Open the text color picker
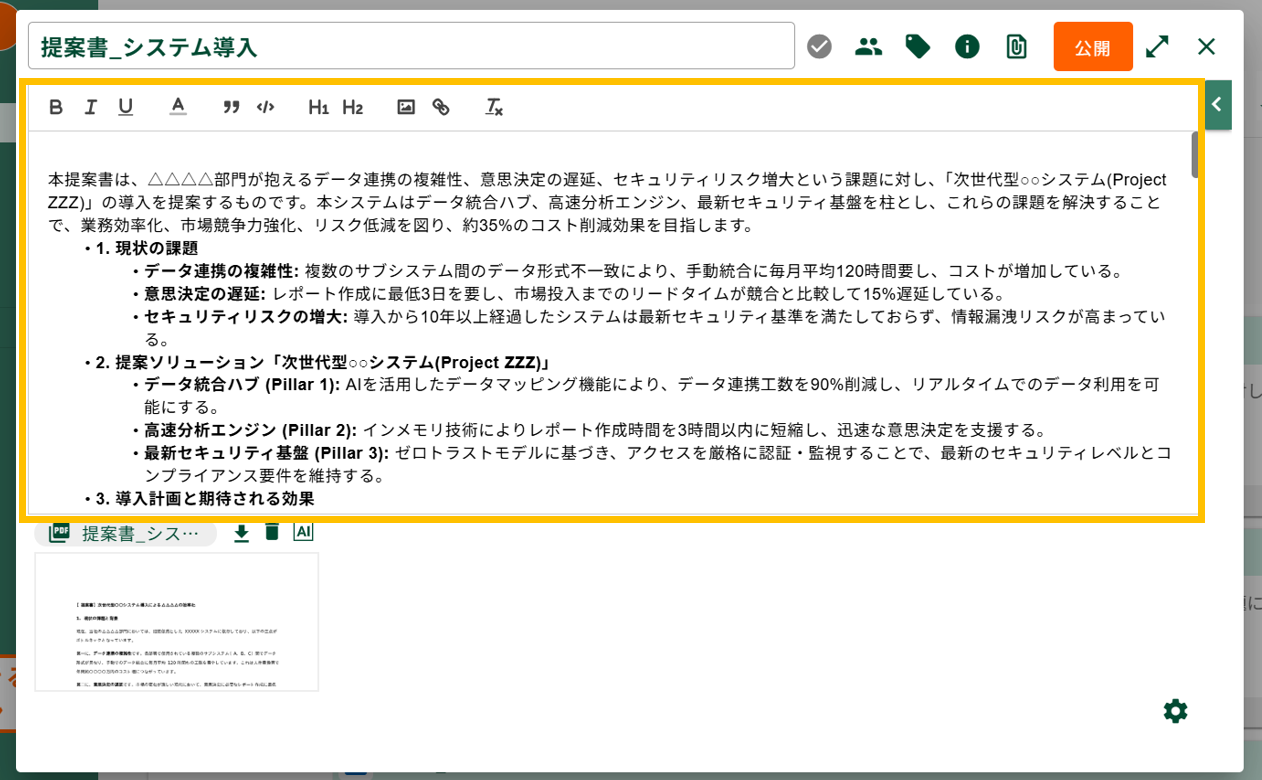The height and width of the screenshot is (780, 1262). click(178, 107)
